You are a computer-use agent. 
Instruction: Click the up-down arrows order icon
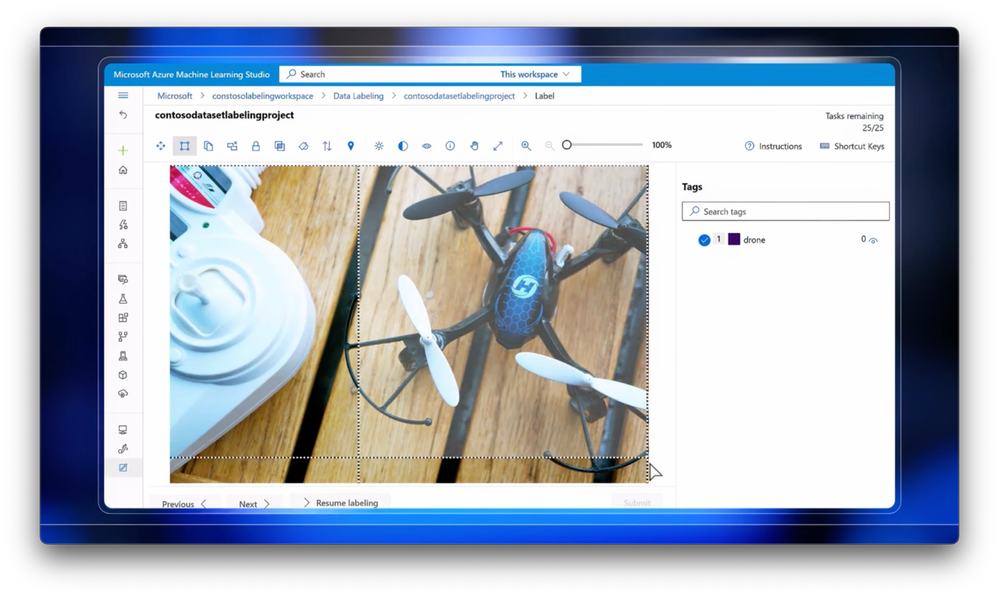coord(327,146)
